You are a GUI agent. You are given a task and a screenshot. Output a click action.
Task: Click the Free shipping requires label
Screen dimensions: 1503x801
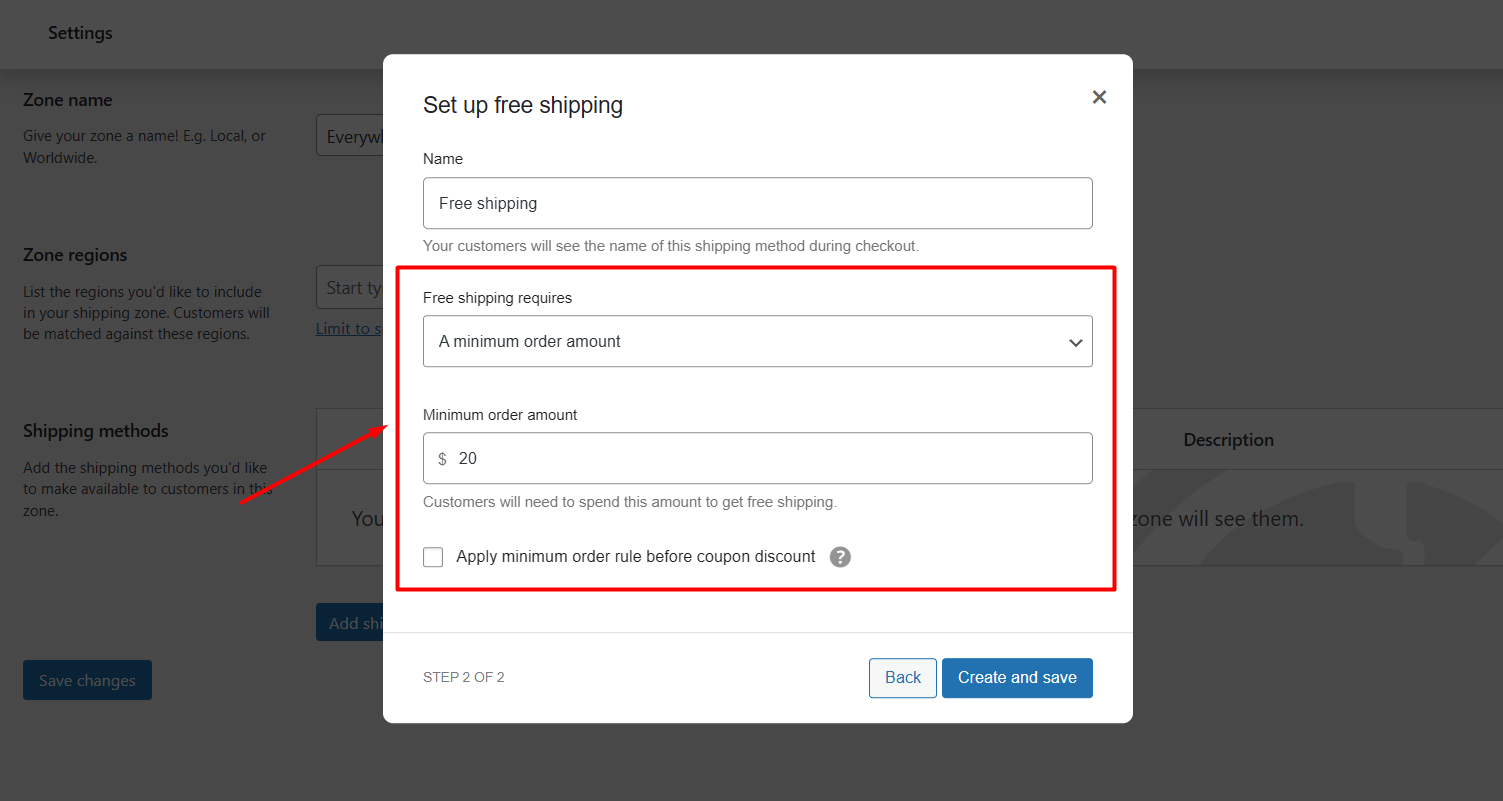(497, 298)
